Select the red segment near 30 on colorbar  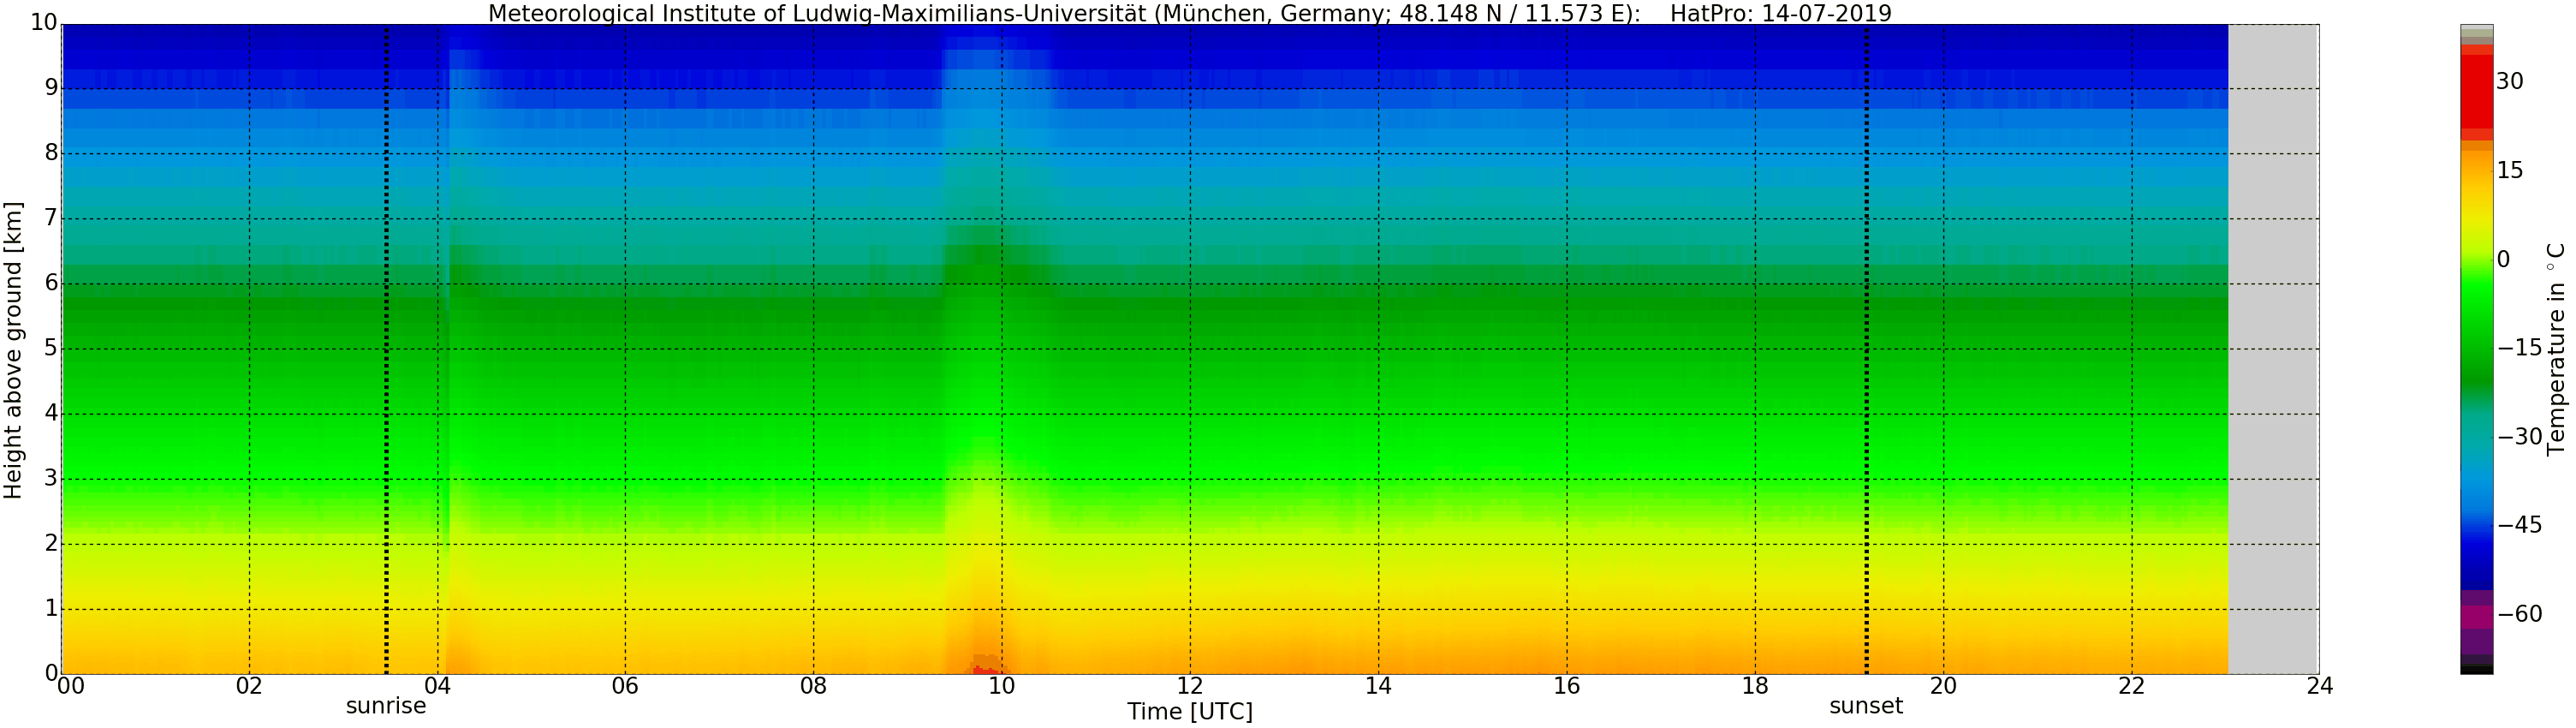[x=2476, y=90]
